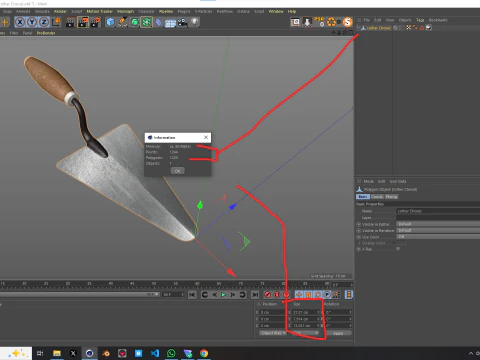Toggle Rotation keyframe recording icon

tap(318, 295)
